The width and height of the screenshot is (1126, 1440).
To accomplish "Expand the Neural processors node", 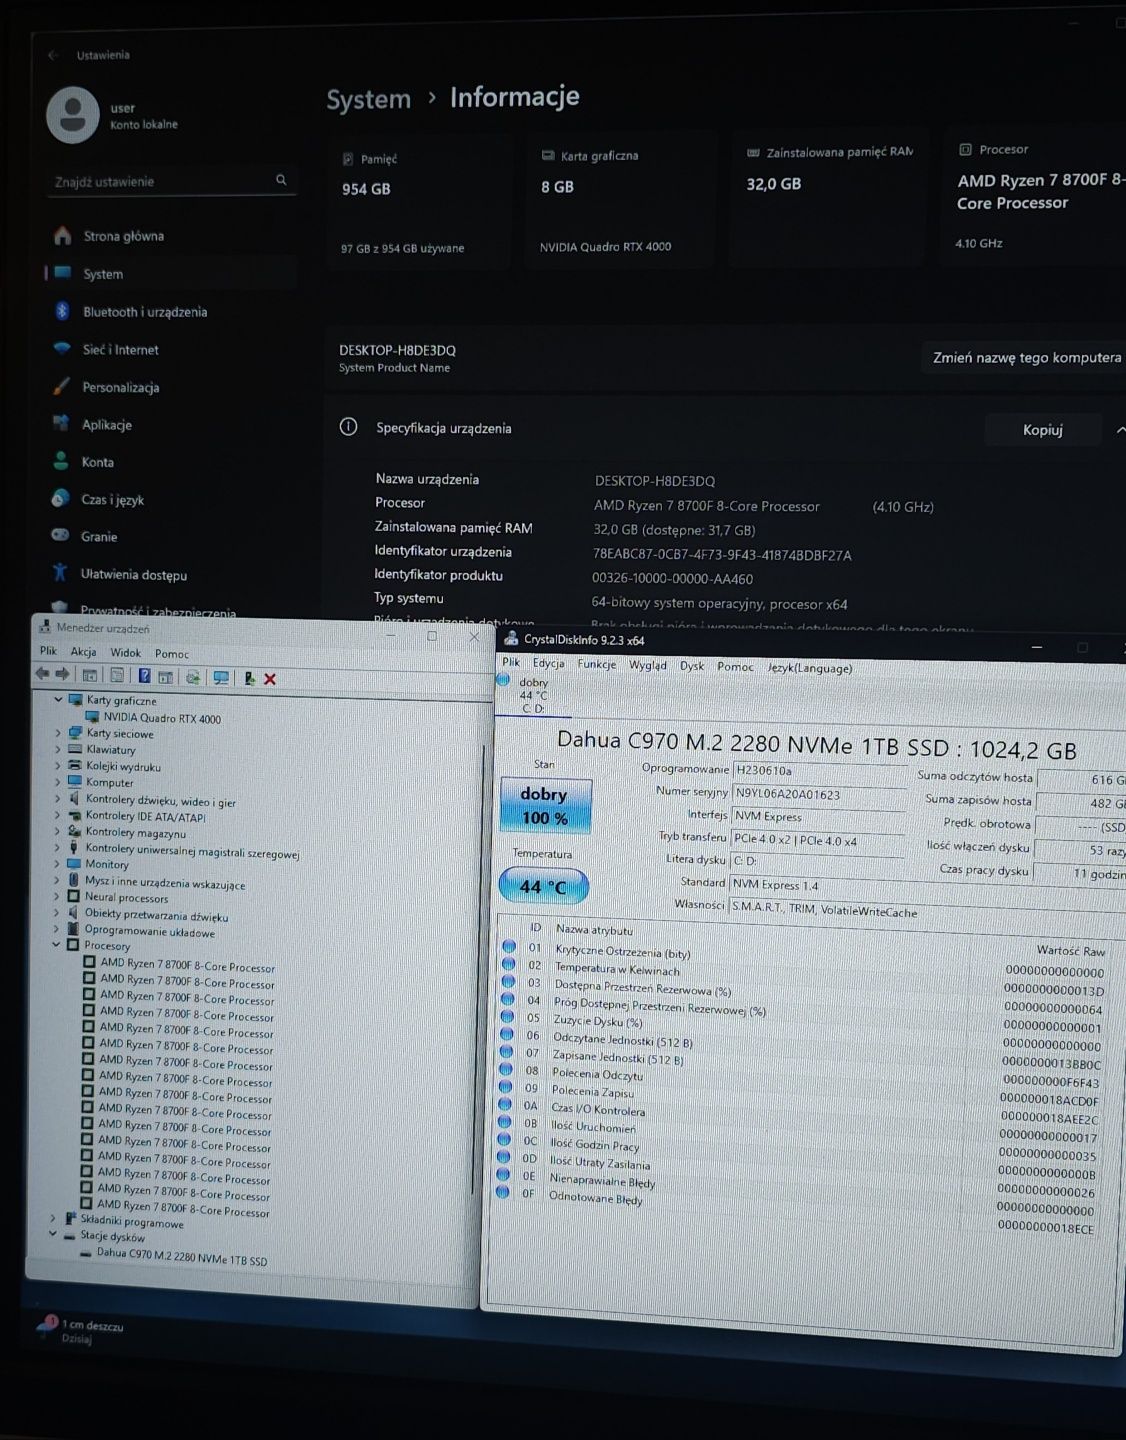I will click(57, 897).
